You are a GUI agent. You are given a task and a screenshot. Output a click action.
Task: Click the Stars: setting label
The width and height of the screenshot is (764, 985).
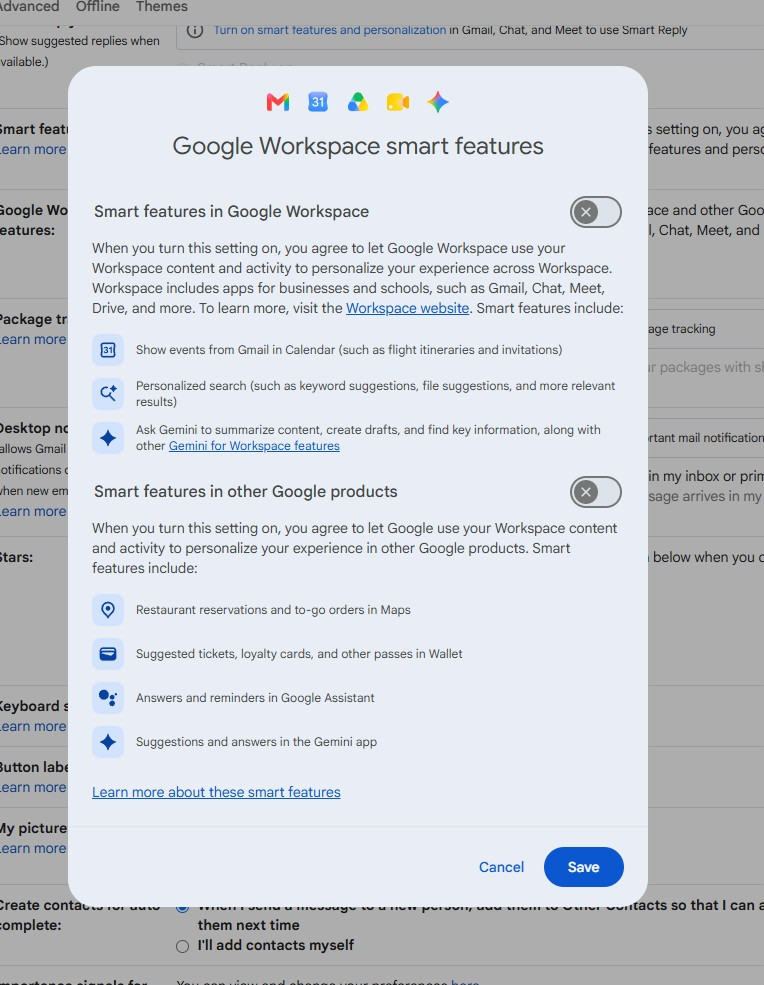[17, 557]
